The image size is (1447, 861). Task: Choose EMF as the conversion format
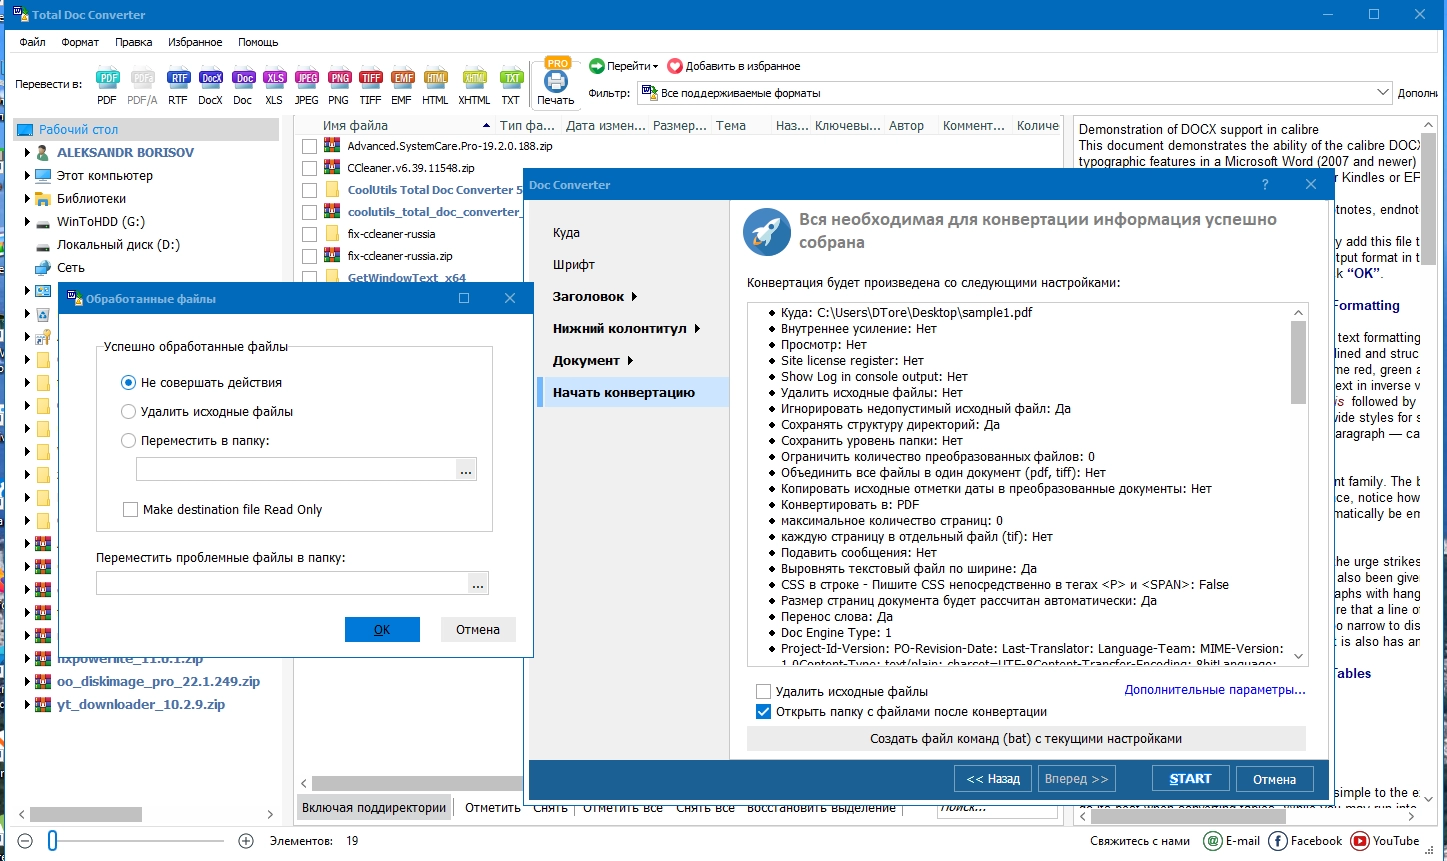402,84
